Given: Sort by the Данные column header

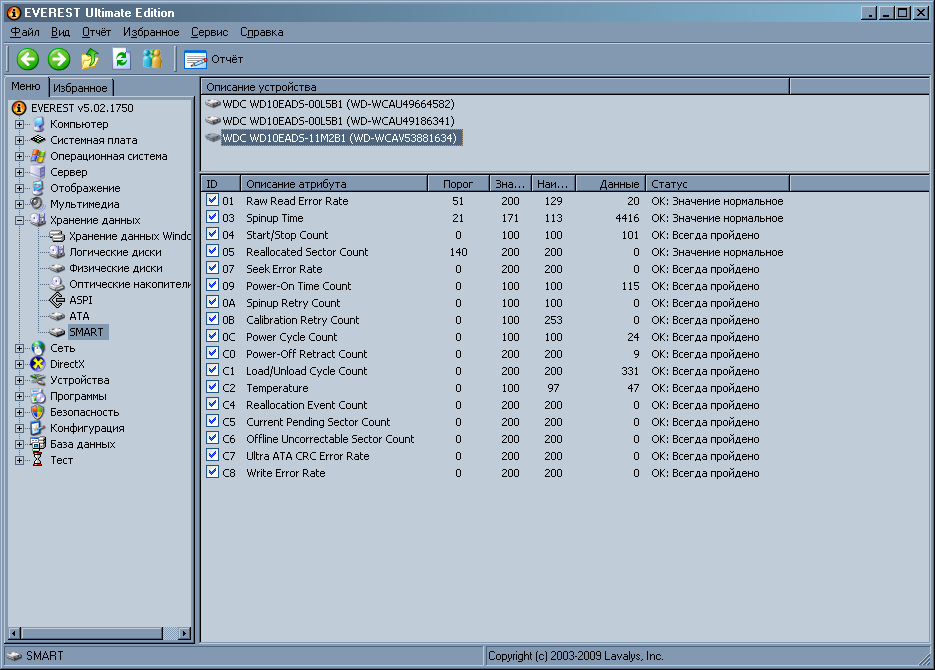Looking at the screenshot, I should point(611,184).
